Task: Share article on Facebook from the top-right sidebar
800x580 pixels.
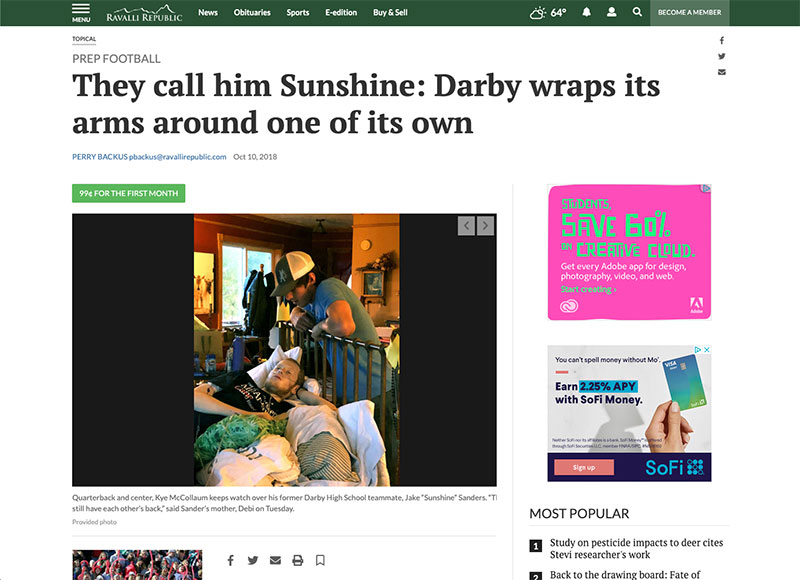Action: (721, 40)
